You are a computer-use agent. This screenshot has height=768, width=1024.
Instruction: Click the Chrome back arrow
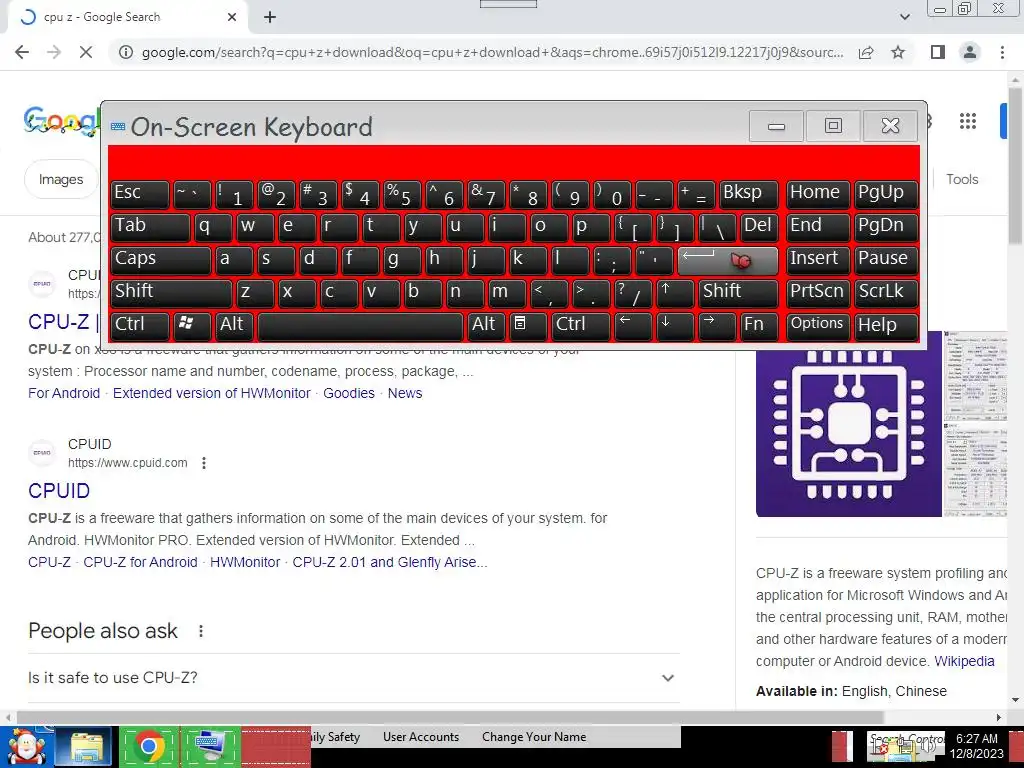tap(22, 52)
